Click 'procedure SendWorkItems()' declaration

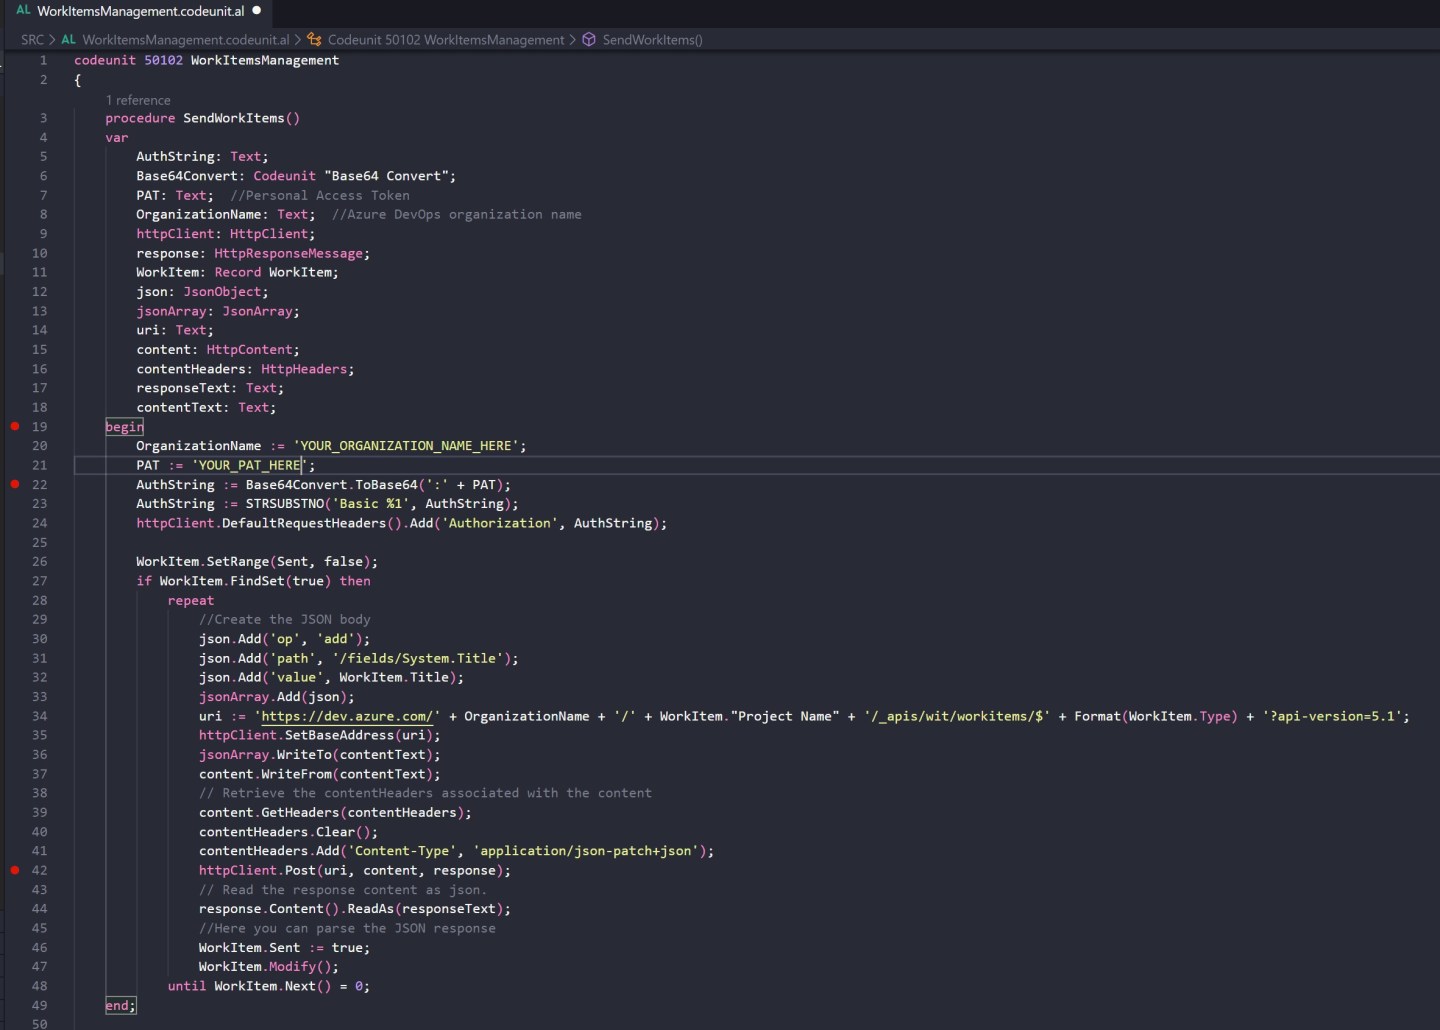tap(202, 118)
